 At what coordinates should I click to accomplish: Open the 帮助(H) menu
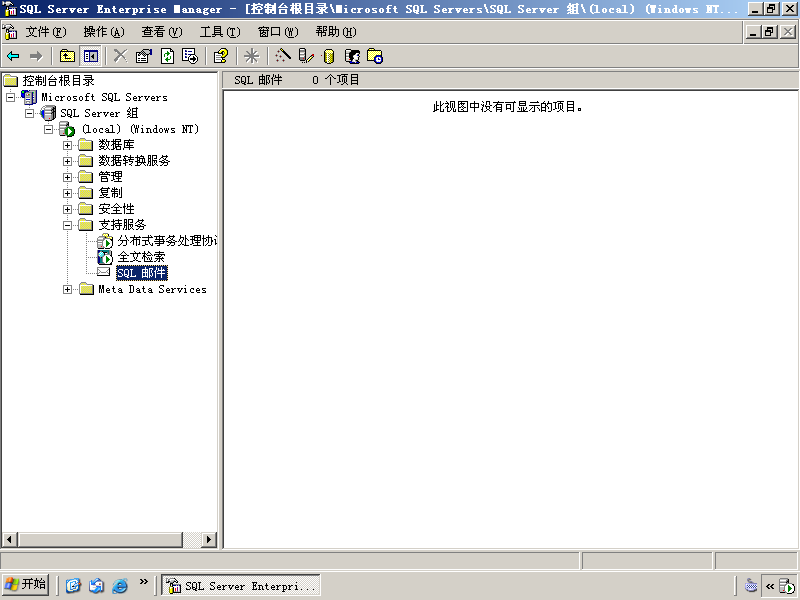pyautogui.click(x=336, y=32)
